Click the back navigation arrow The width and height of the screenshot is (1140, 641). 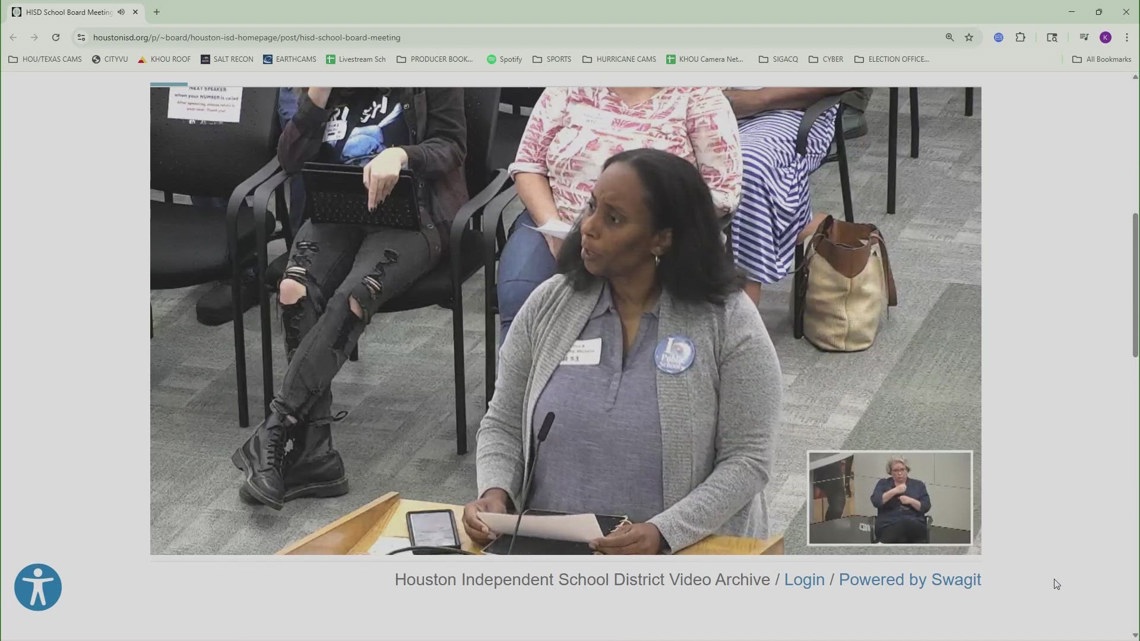point(13,37)
